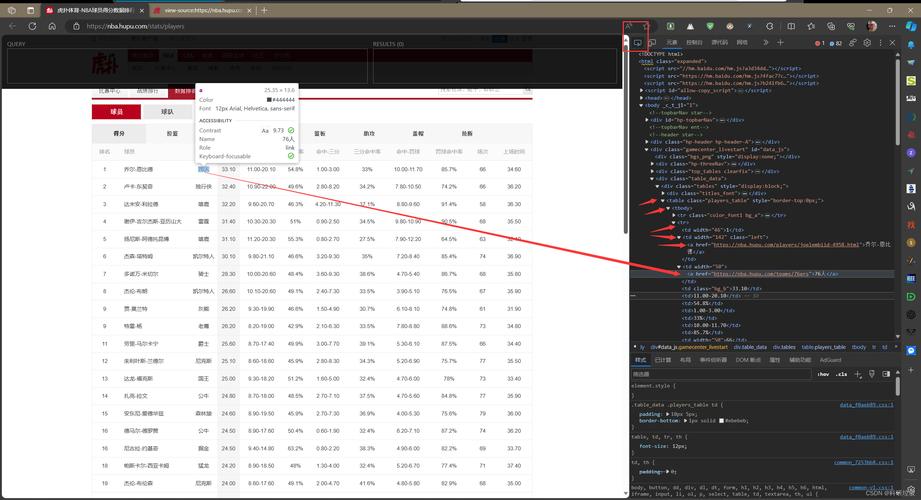Expand the div class hp-header node

click(x=647, y=142)
